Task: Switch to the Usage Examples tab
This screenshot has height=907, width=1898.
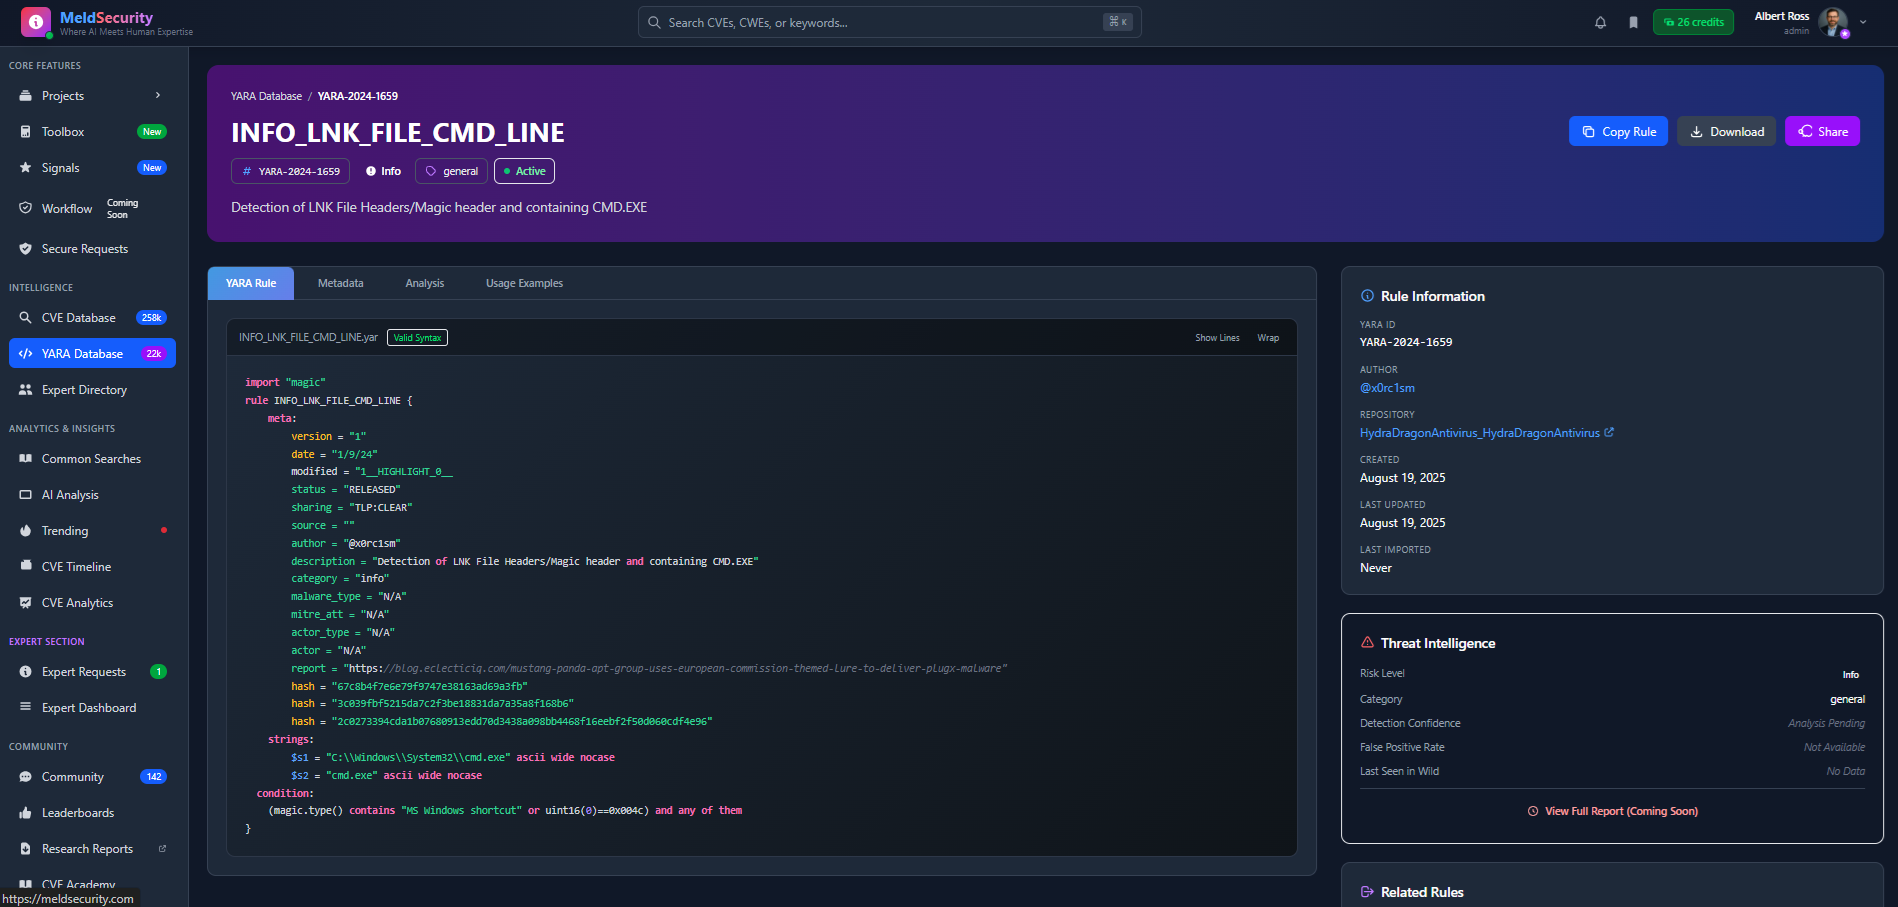Action: pos(524,283)
